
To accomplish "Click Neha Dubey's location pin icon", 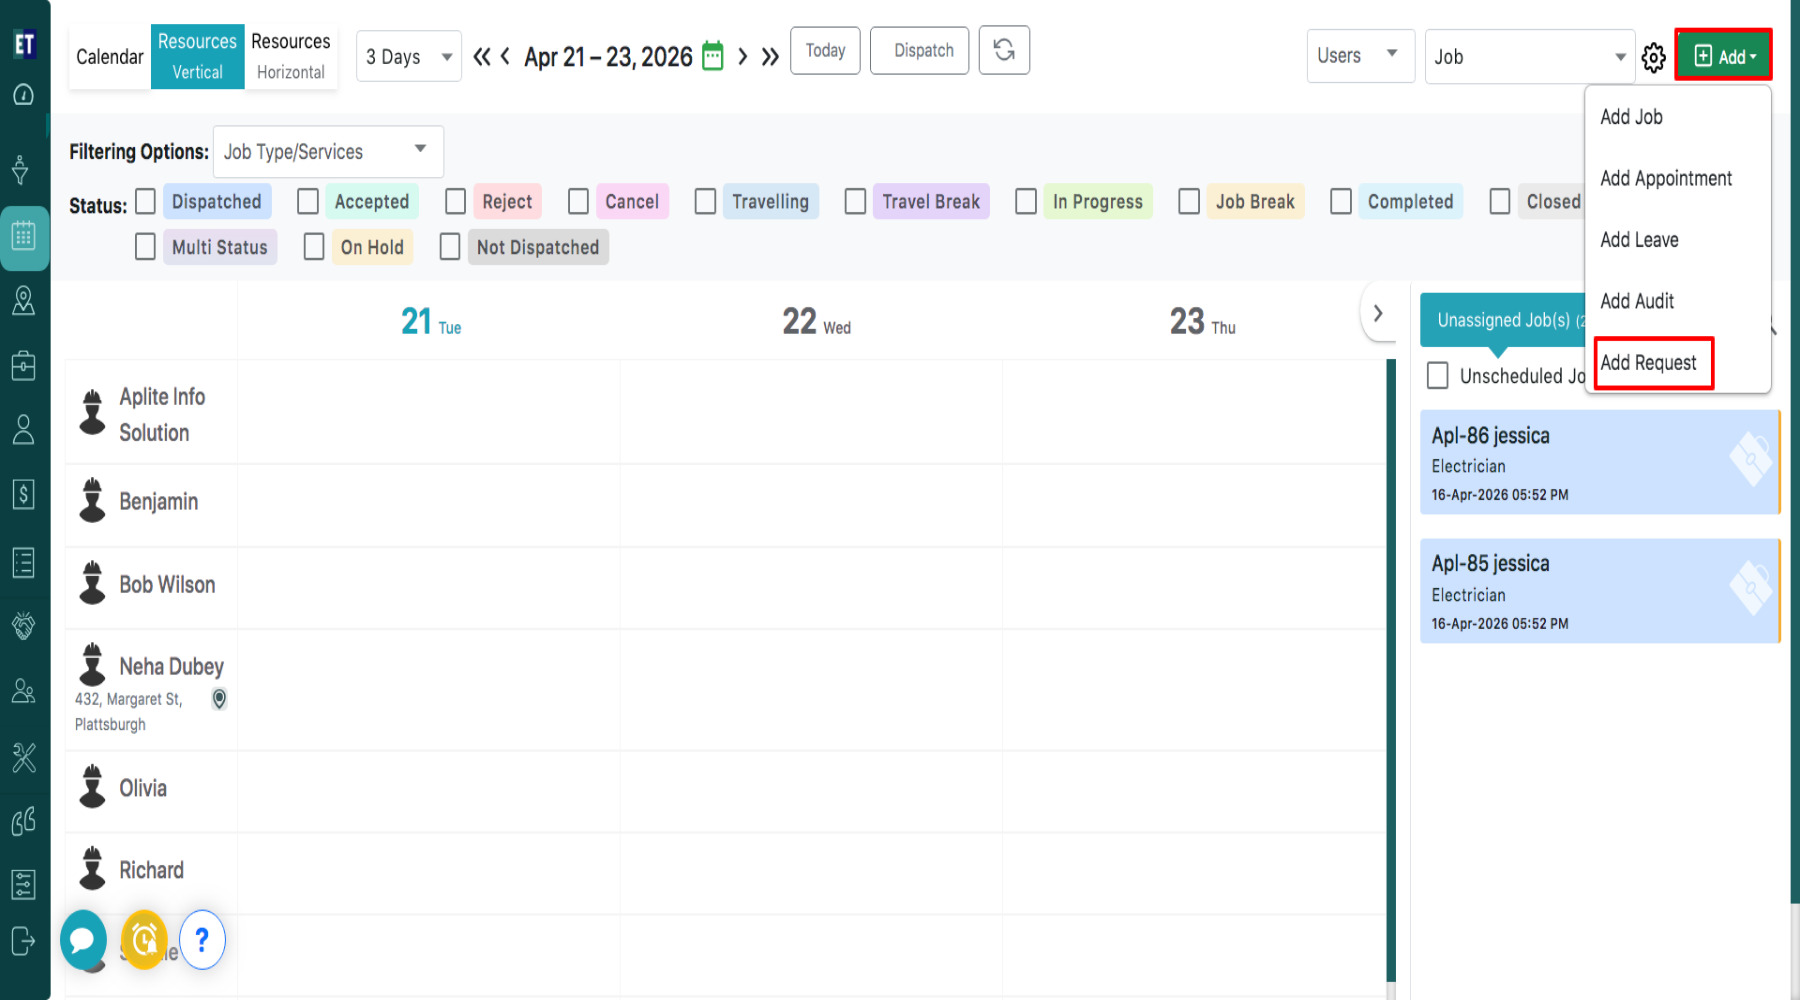I will point(219,699).
